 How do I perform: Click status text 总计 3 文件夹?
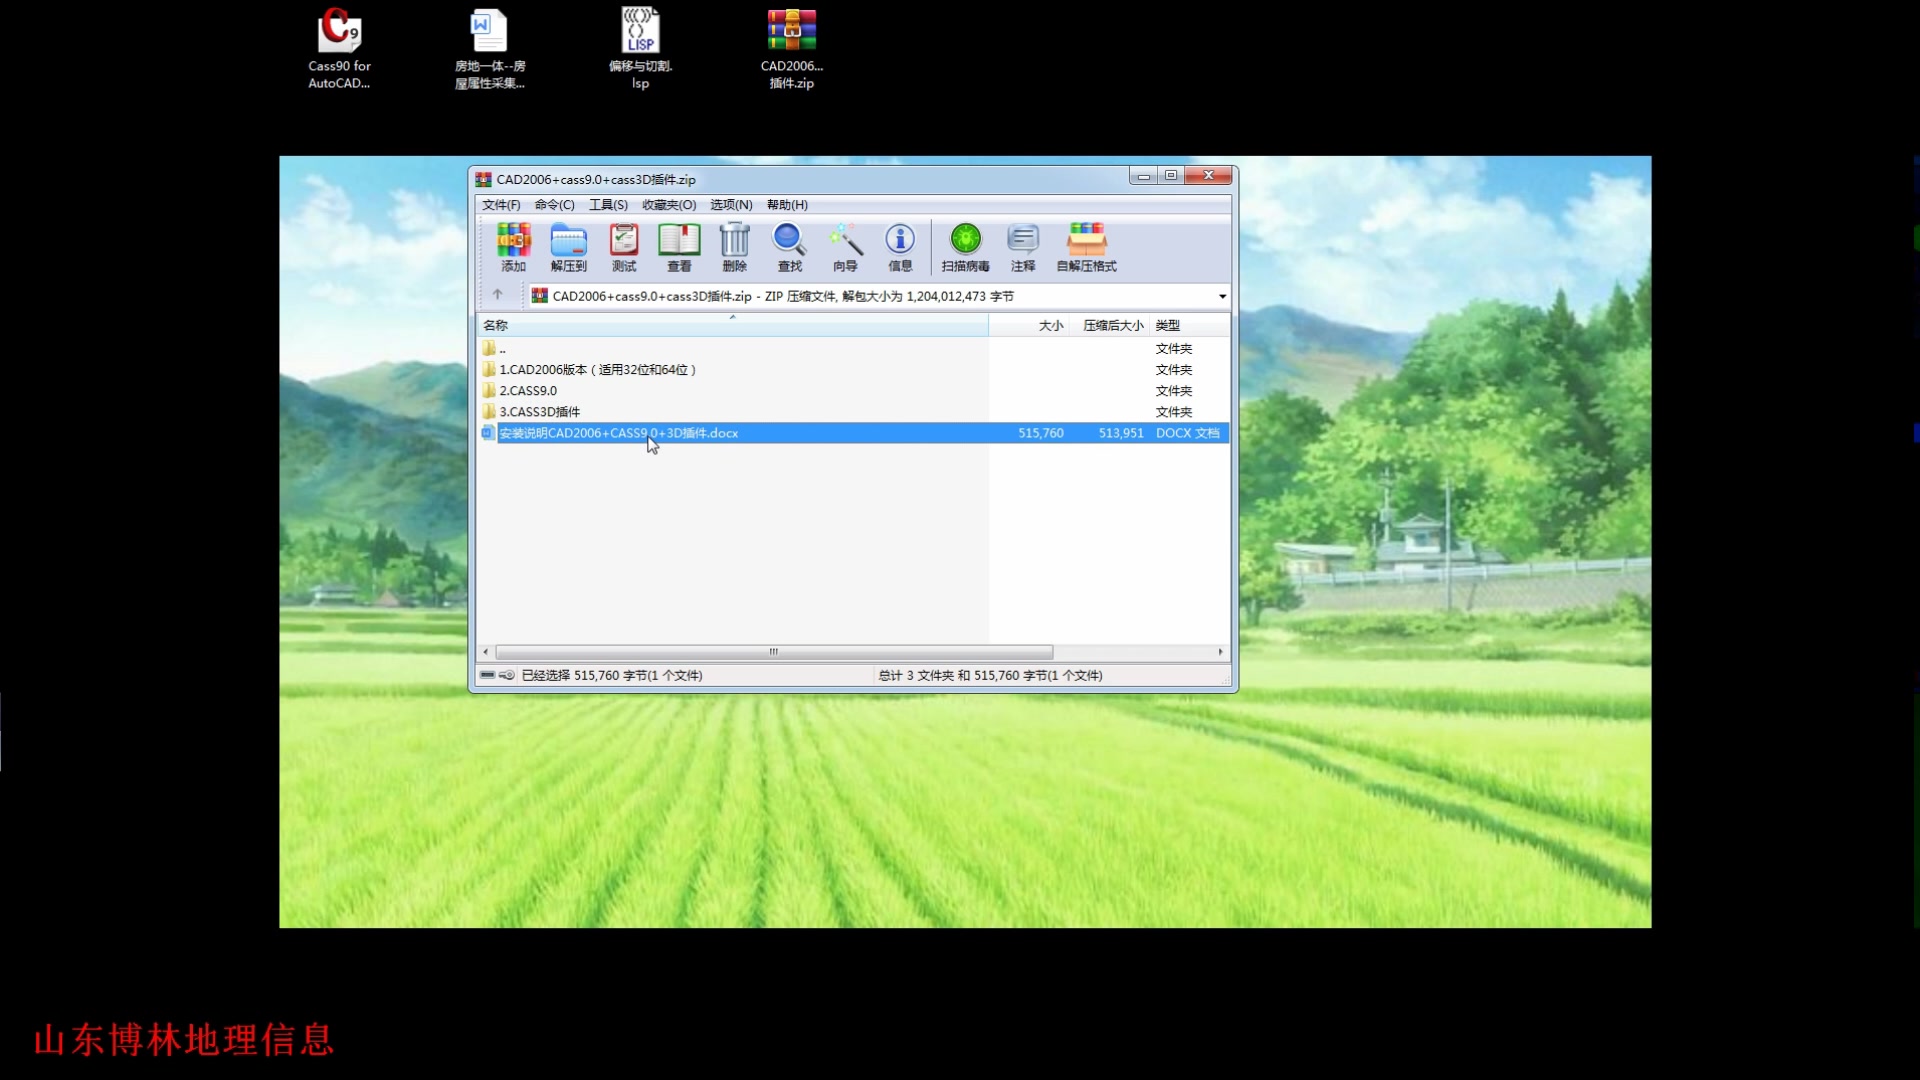tap(990, 676)
